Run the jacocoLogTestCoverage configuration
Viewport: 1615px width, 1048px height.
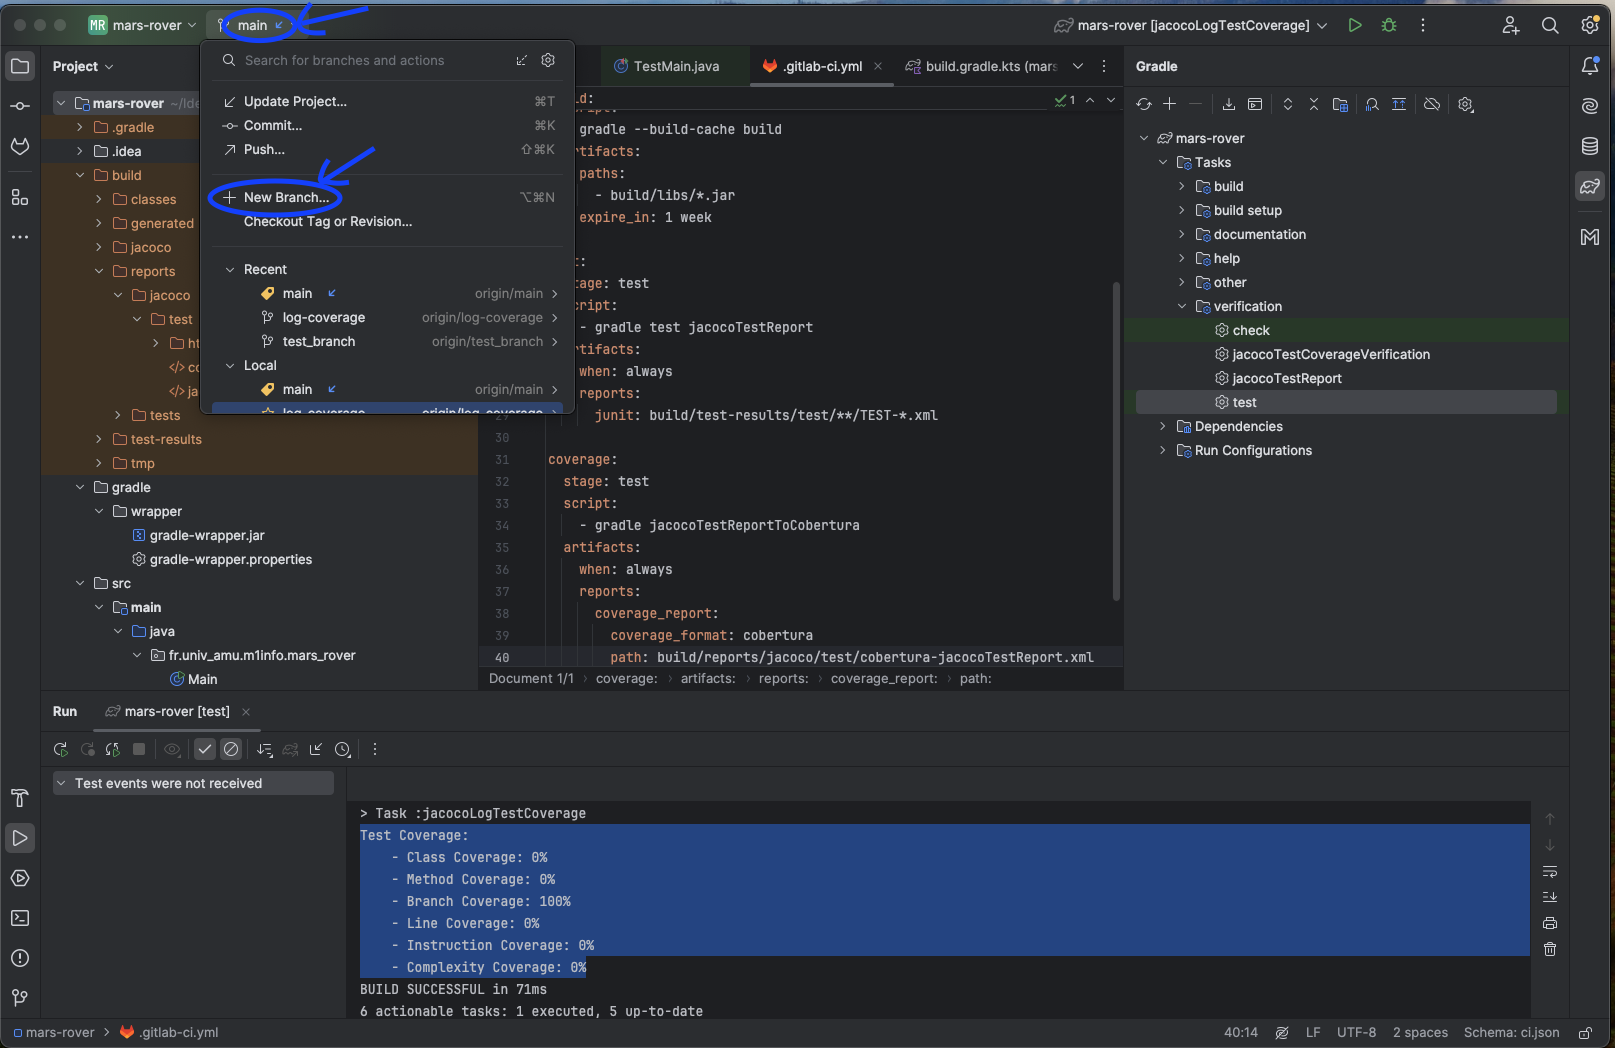[1355, 25]
